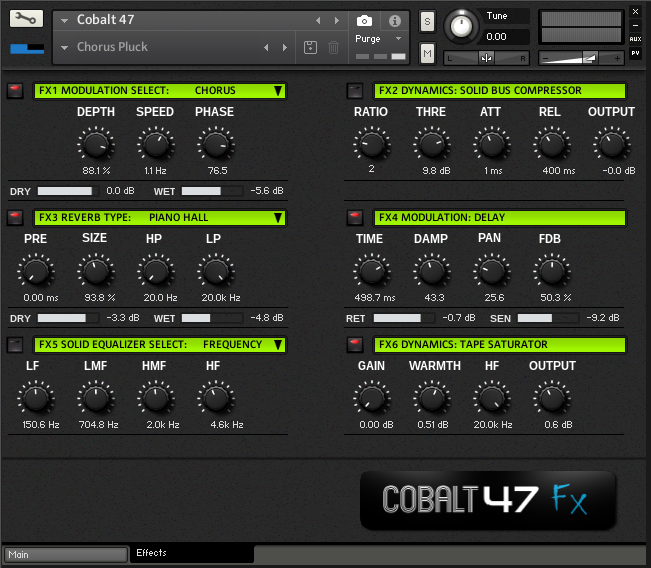Screen dimensions: 651x568
Task: Minimize instrument view with the minus icon
Action: [635, 25]
